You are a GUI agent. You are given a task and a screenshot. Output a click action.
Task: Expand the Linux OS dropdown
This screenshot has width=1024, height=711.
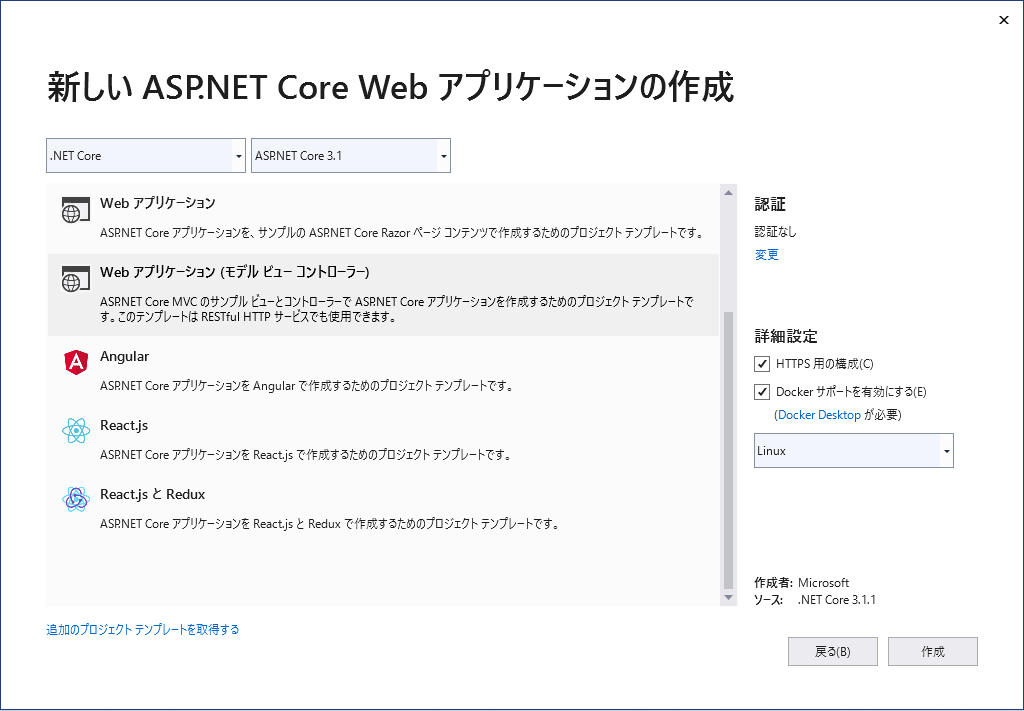click(x=854, y=450)
